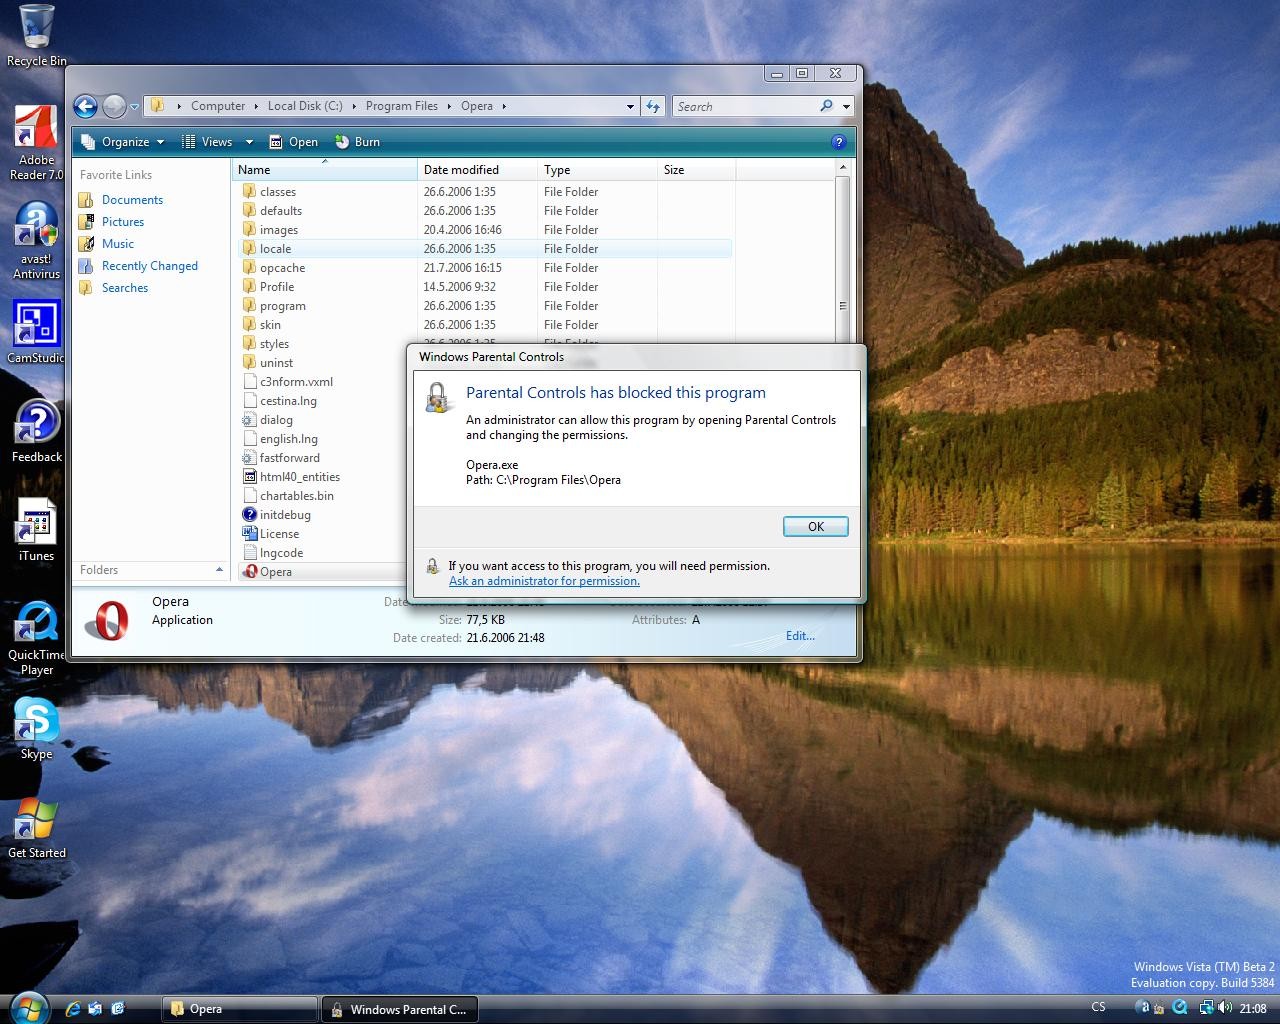Expand the Program Files breadcrumb arrow

tap(449, 106)
